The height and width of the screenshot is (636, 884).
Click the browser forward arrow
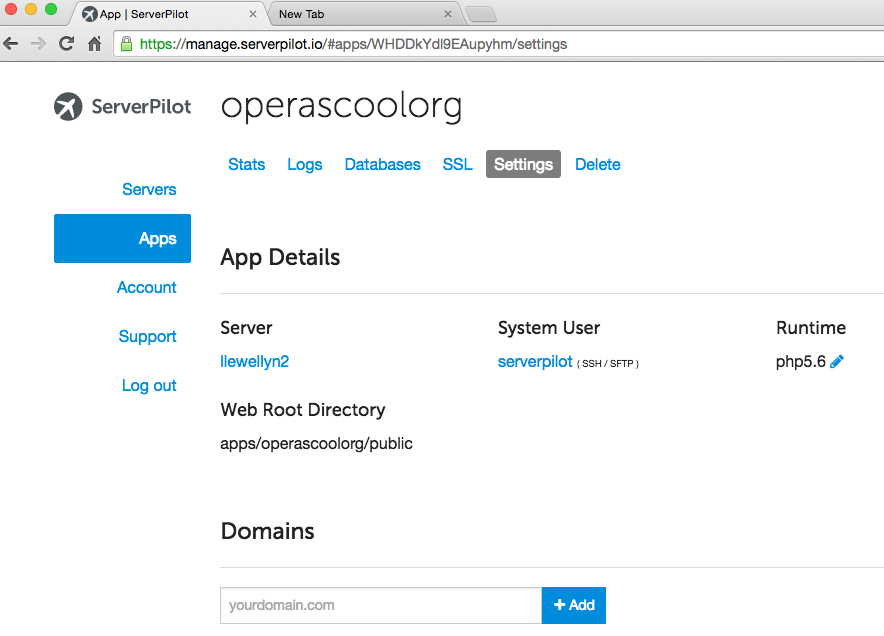coord(38,43)
